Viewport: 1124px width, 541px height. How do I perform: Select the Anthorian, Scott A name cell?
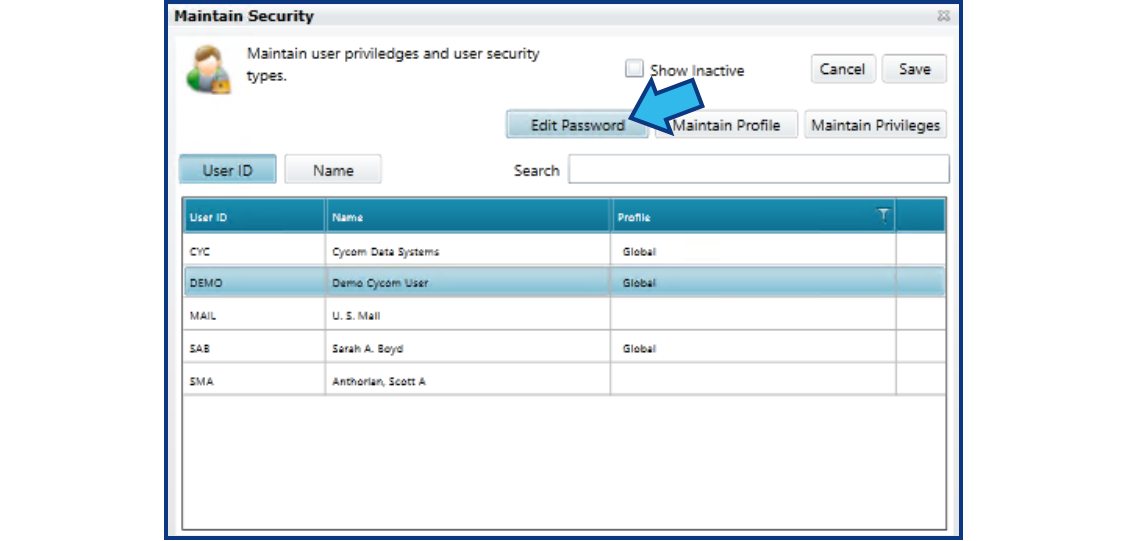click(x=469, y=380)
